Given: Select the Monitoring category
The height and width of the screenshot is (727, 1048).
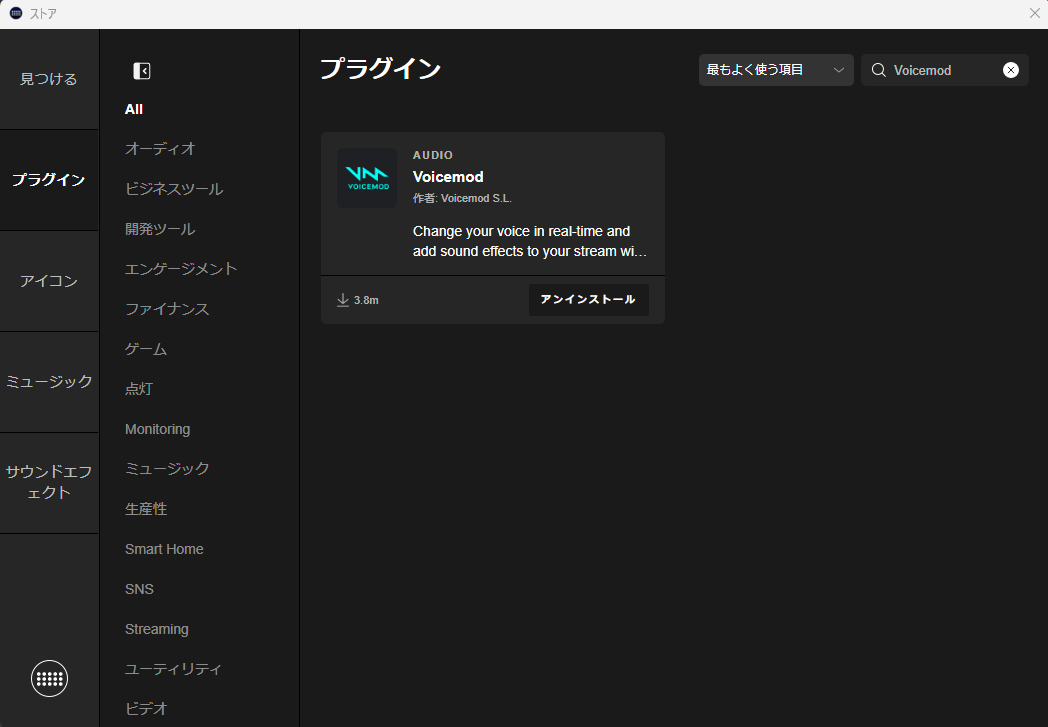Looking at the screenshot, I should pyautogui.click(x=158, y=429).
